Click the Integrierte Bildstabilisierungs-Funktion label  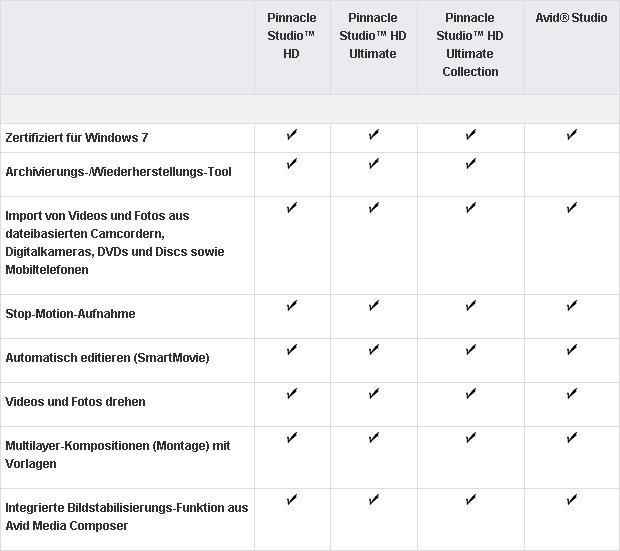[127, 517]
